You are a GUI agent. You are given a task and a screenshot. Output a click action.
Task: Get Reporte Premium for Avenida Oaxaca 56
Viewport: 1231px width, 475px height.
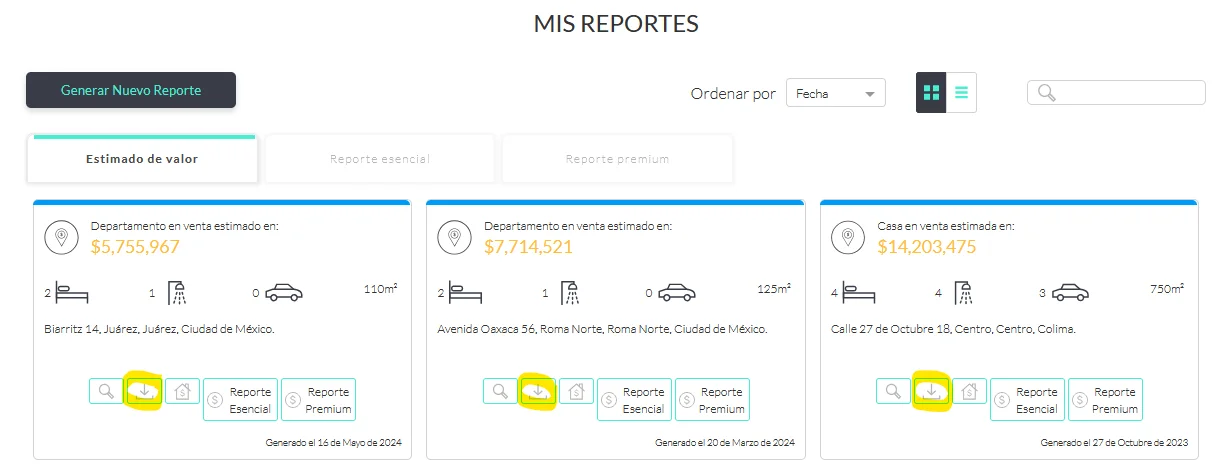pos(712,399)
